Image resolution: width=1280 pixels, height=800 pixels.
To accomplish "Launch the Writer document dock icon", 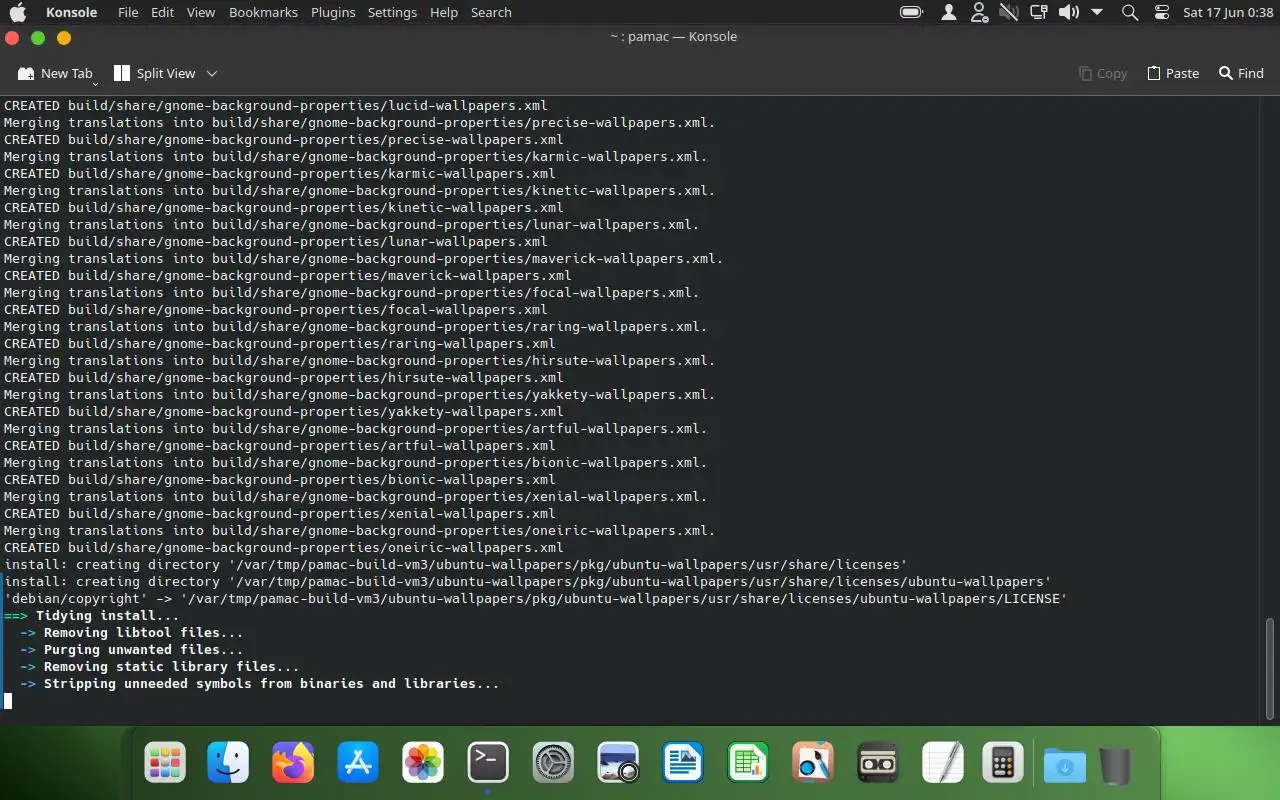I will pyautogui.click(x=683, y=764).
